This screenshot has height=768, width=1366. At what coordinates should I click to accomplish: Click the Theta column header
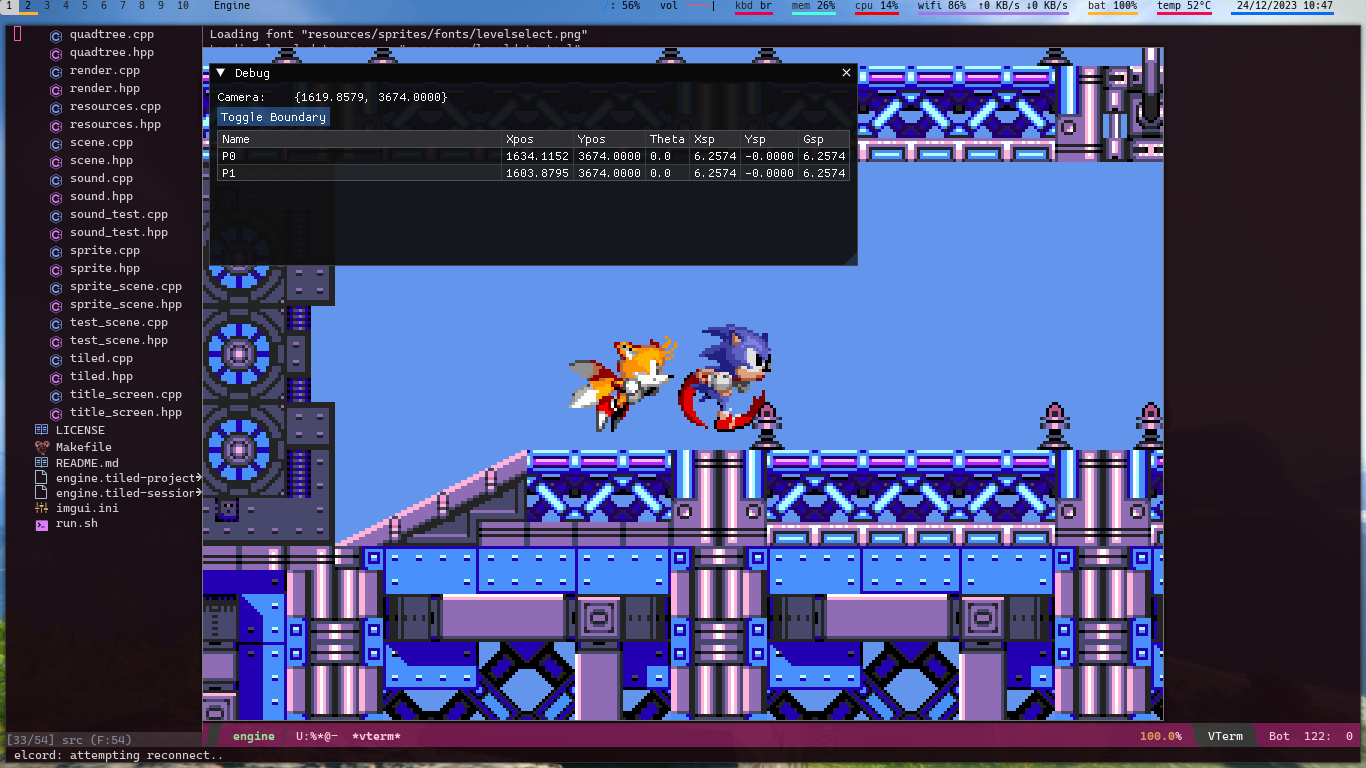(x=667, y=139)
